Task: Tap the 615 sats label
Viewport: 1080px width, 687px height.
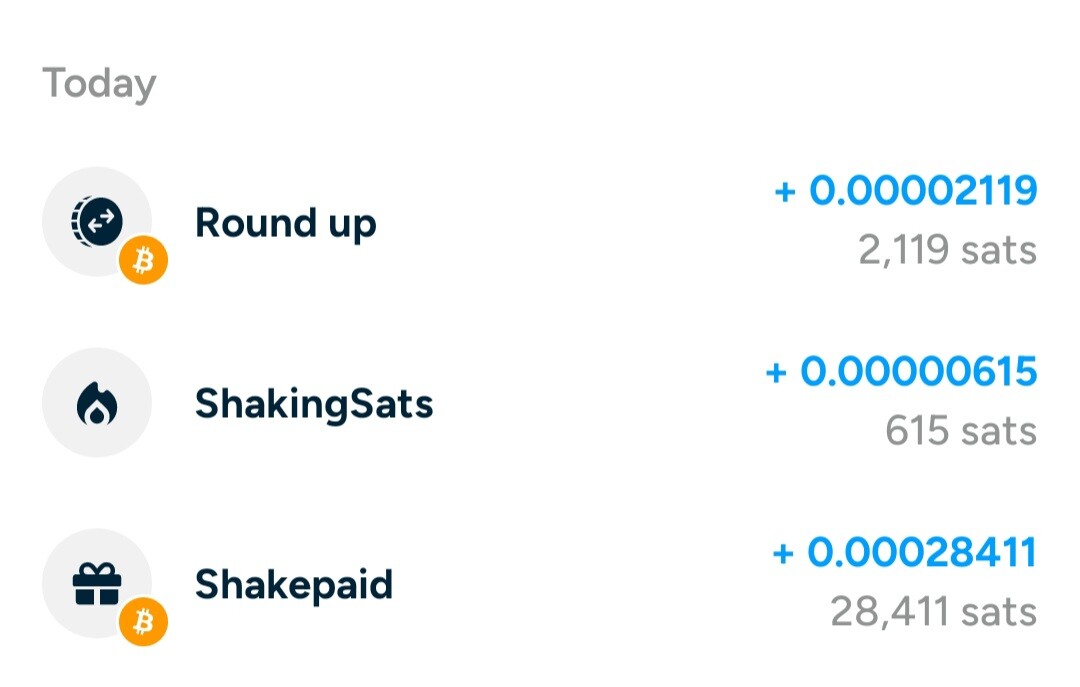Action: point(961,431)
